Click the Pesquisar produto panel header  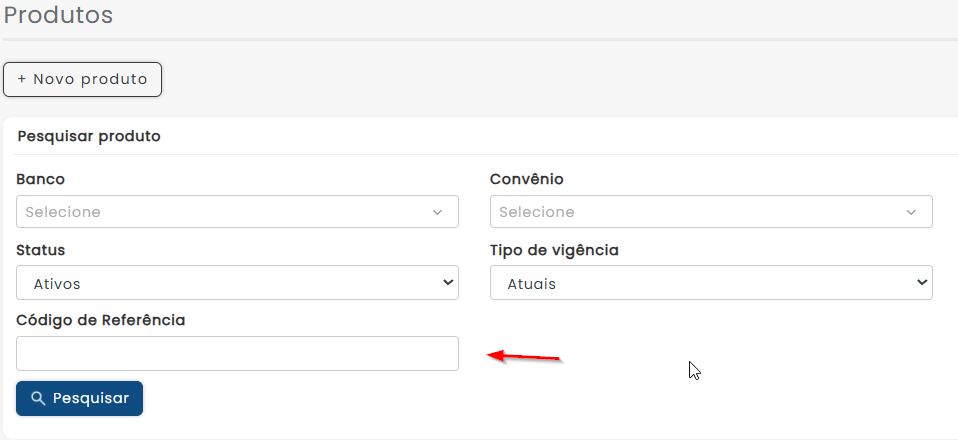89,136
